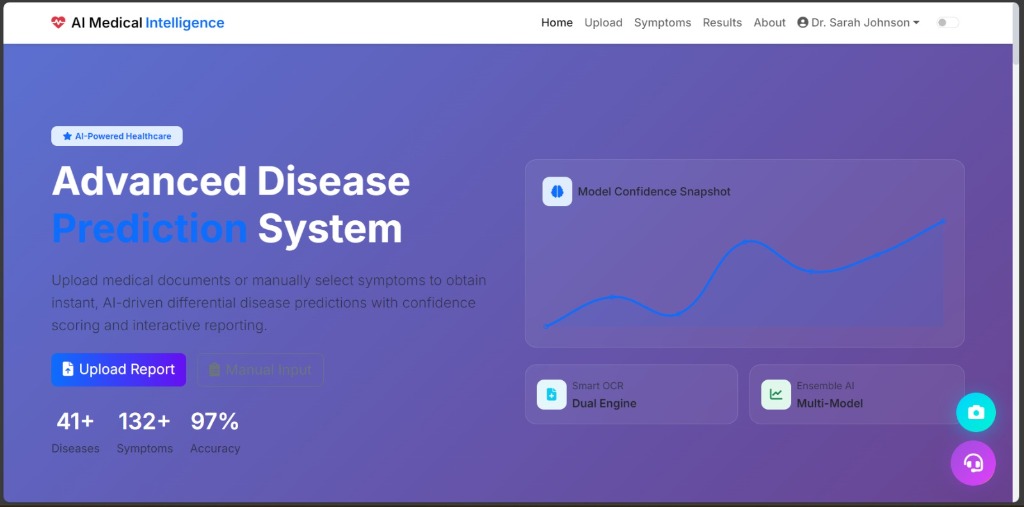Screen dimensions: 1024x507
Task: Click the file upload icon in Upload Report
Action: click(68, 369)
